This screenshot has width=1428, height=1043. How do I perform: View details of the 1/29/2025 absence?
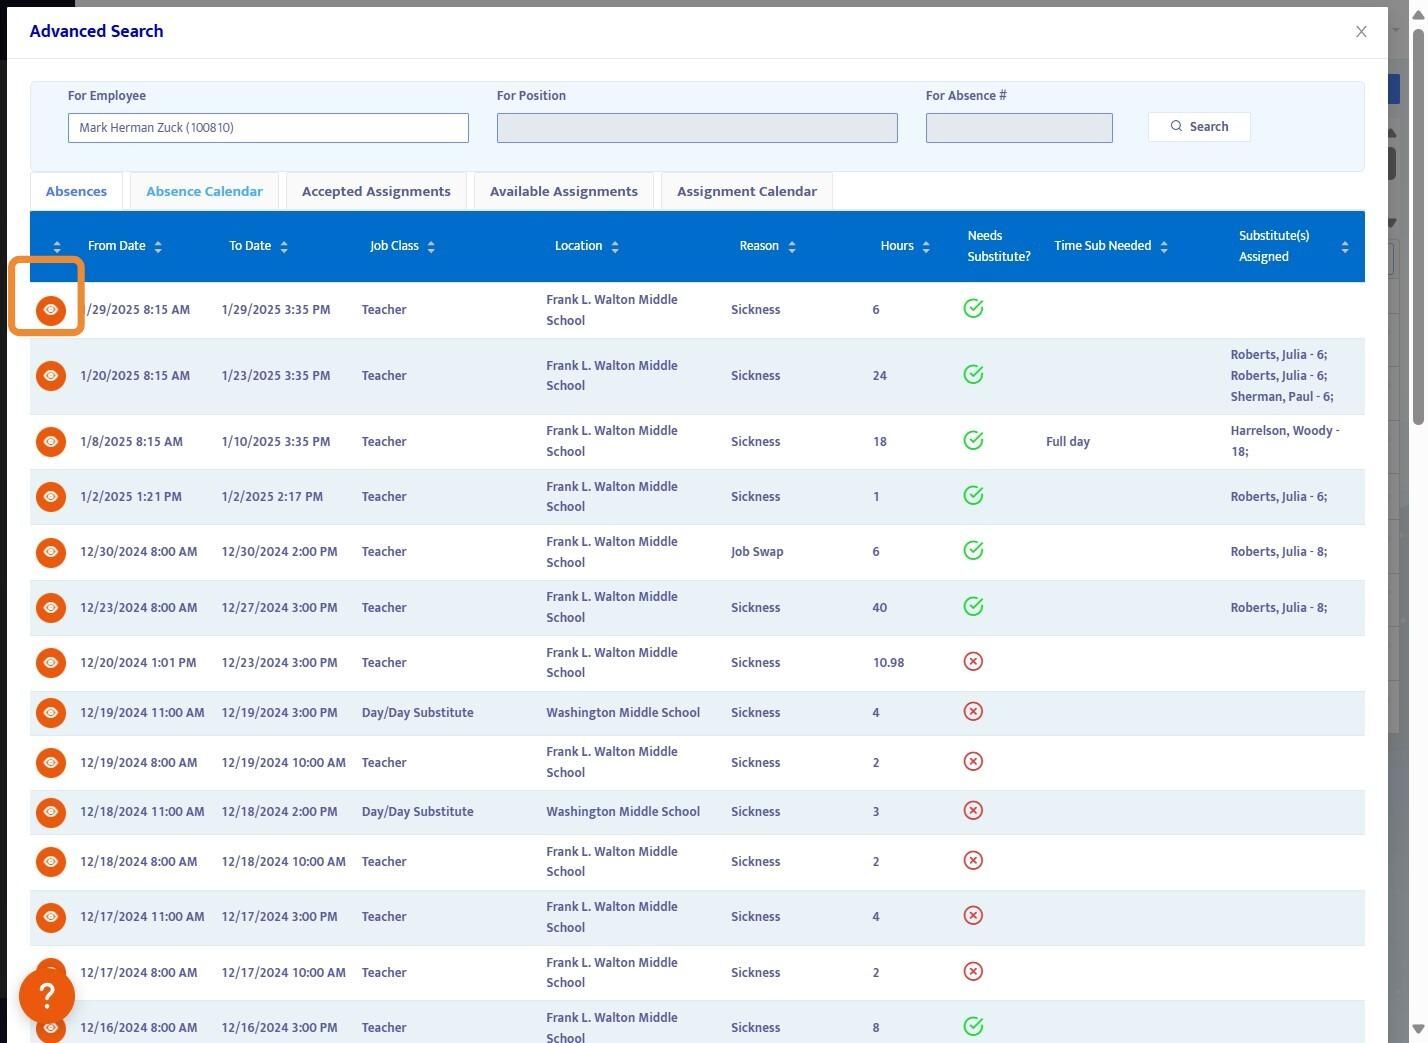[x=50, y=310]
